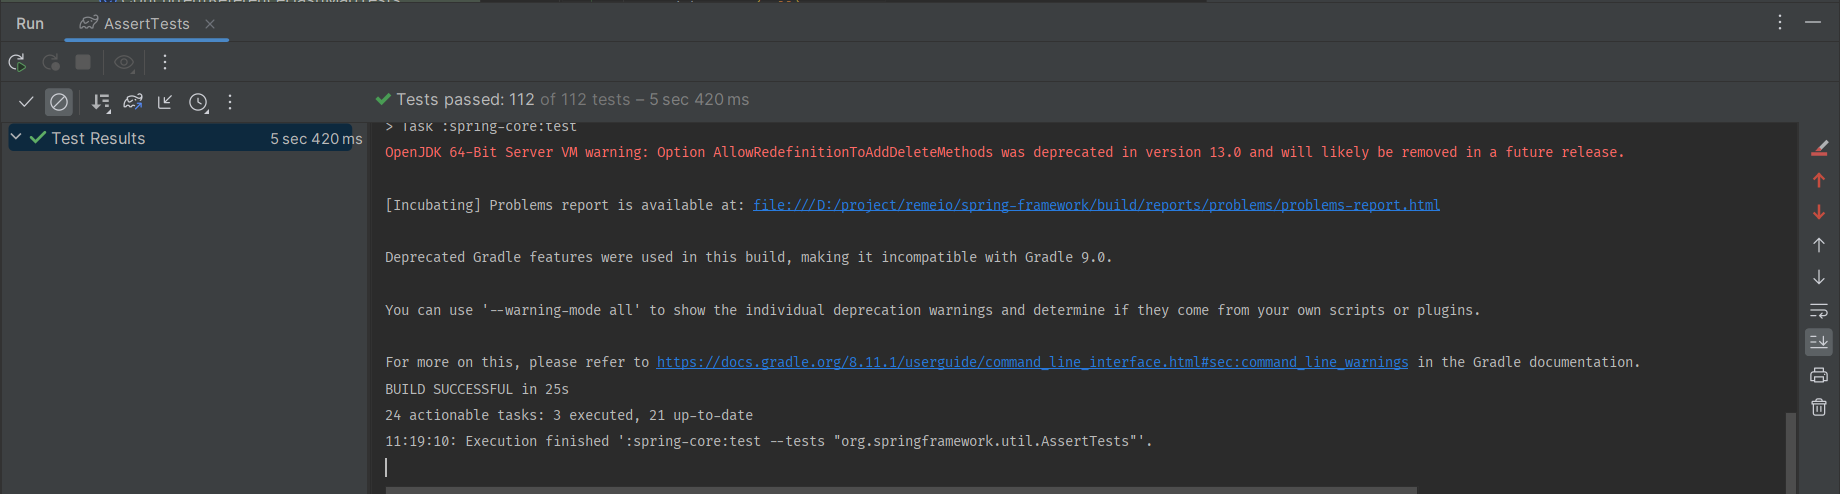Open test runner more options menu
This screenshot has width=1840, height=494.
[x=230, y=102]
